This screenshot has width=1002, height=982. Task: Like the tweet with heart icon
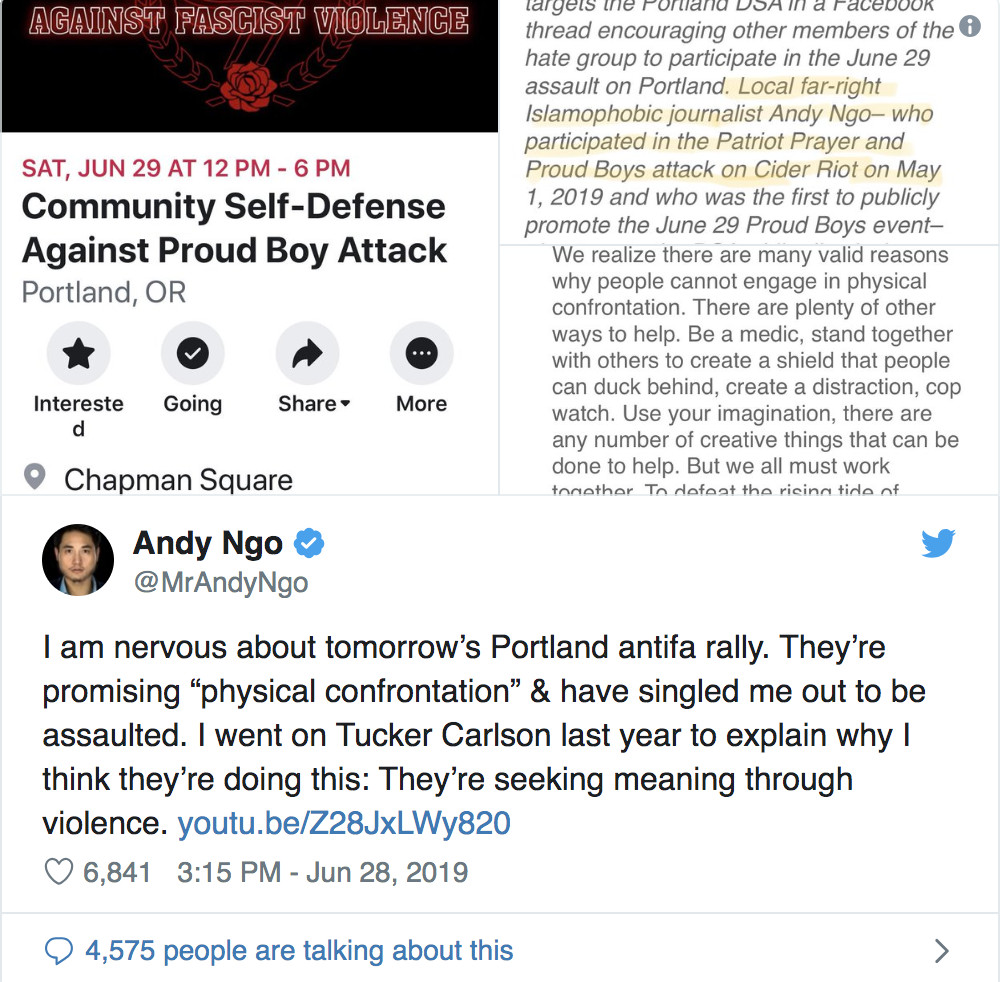point(59,871)
